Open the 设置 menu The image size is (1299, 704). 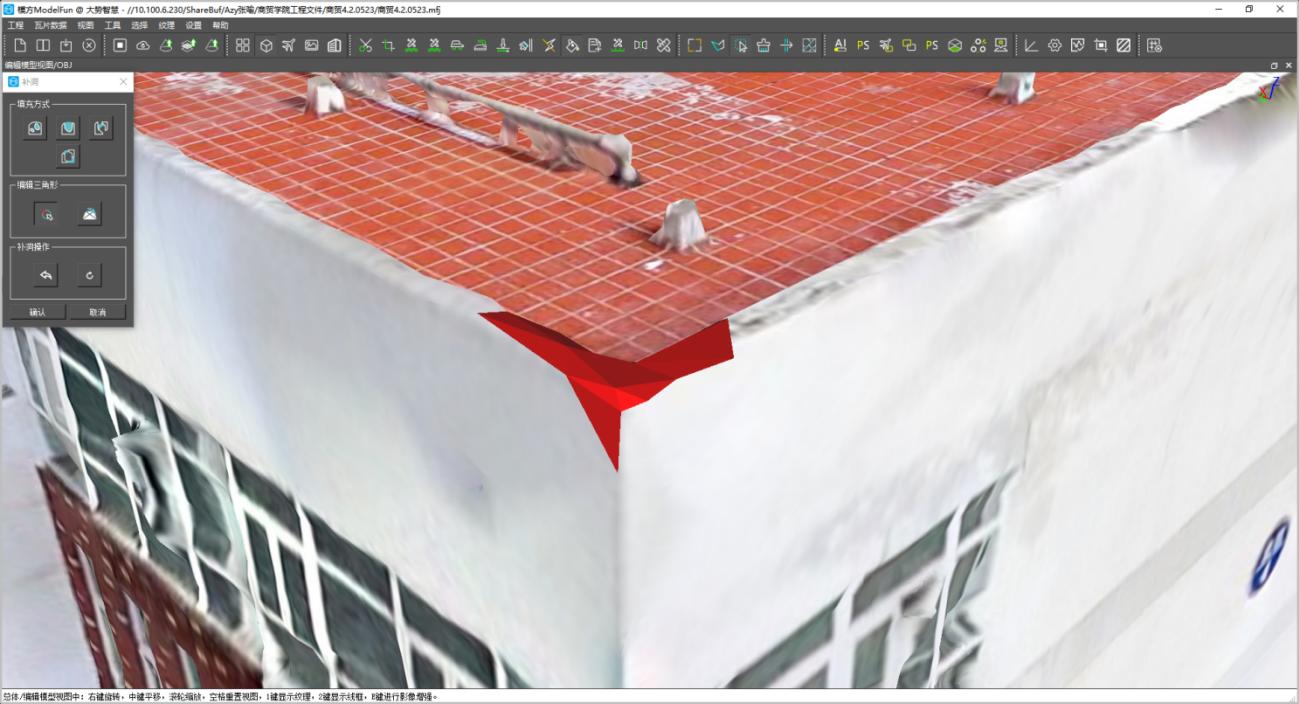click(193, 25)
